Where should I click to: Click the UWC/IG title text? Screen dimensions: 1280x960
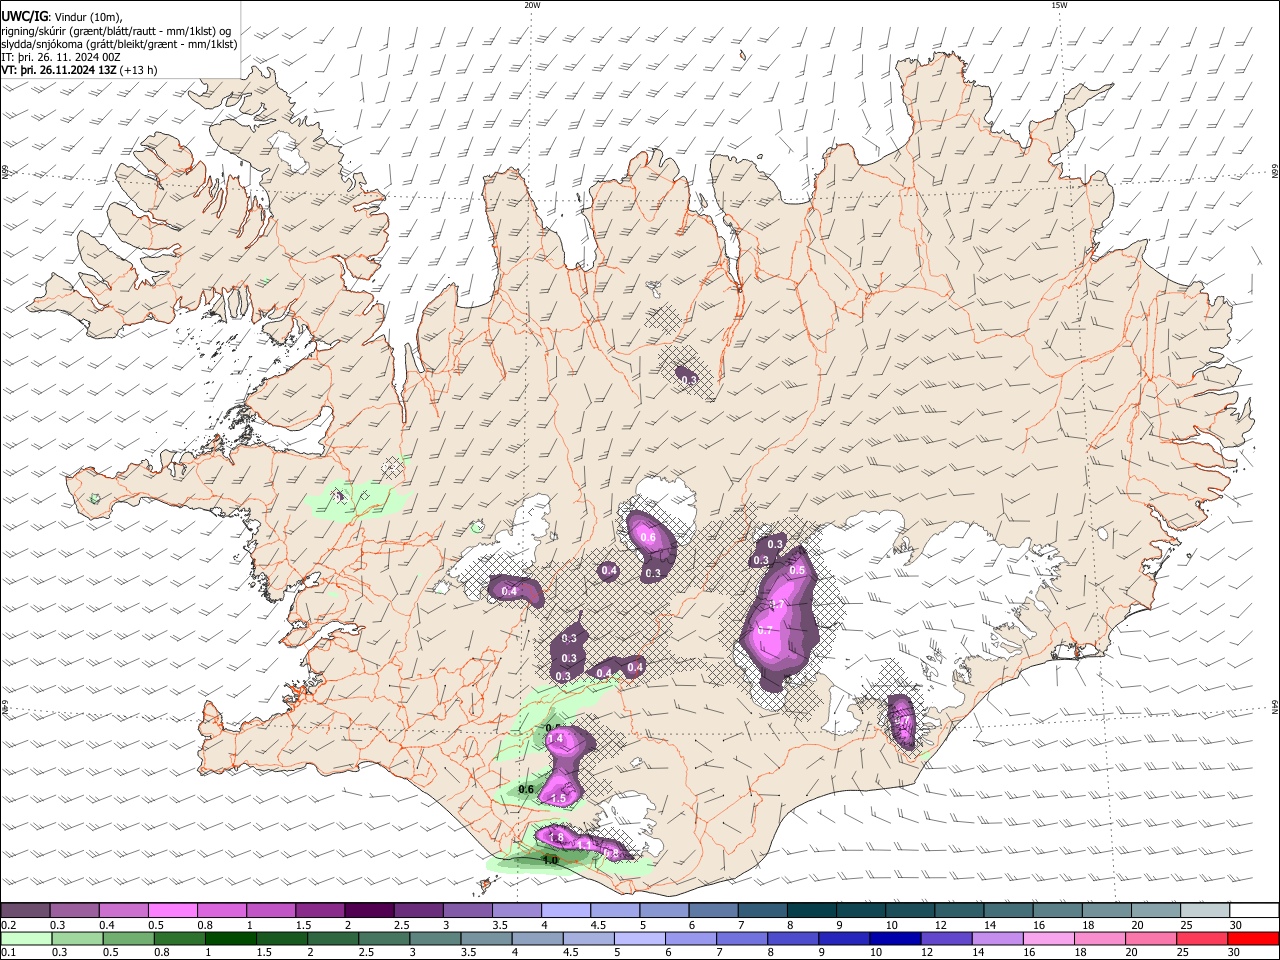[24, 17]
